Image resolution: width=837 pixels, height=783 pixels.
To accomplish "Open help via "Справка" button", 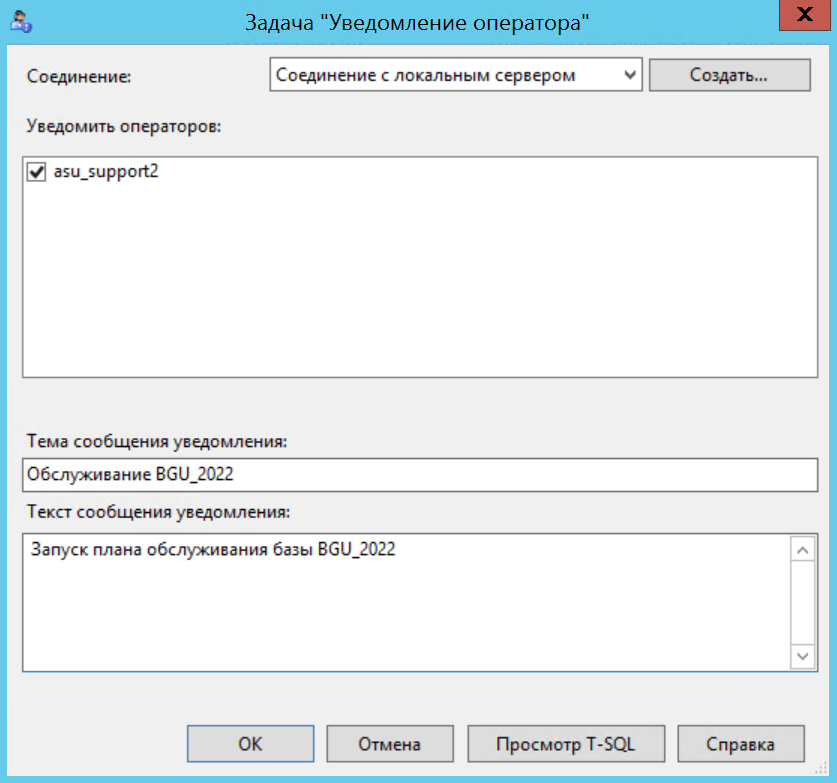I will click(740, 744).
